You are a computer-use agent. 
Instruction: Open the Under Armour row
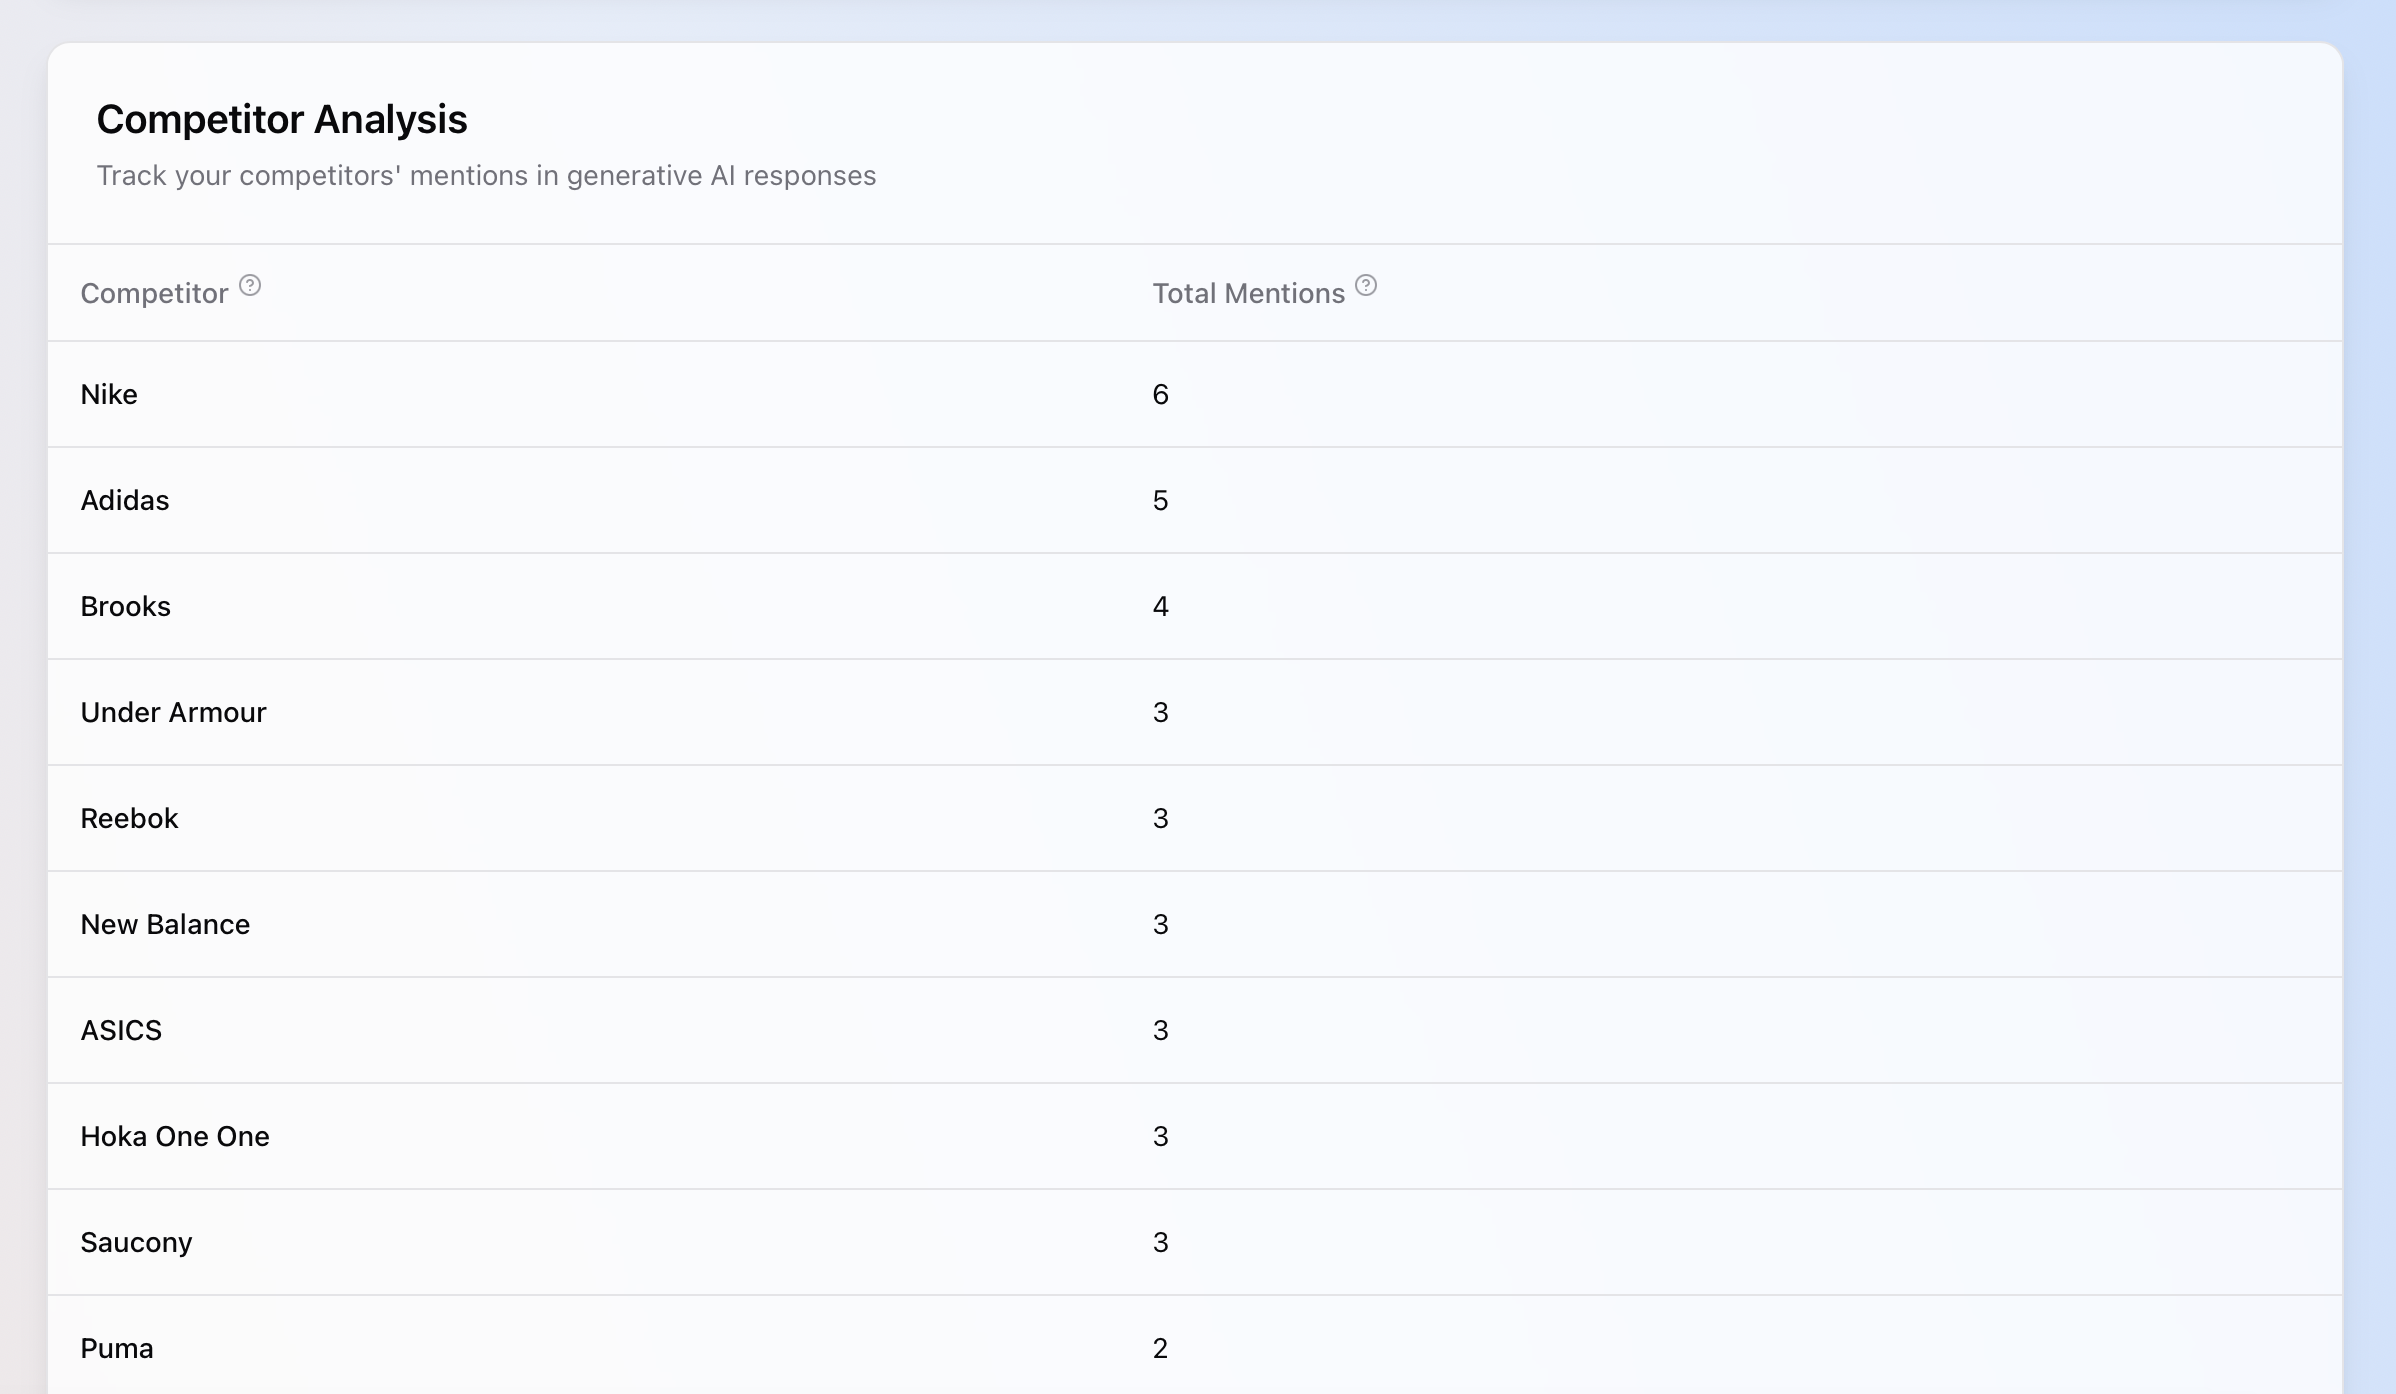pos(173,713)
